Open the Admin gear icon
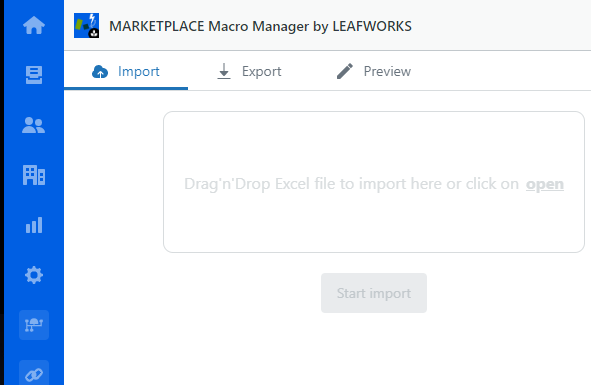 click(34, 275)
